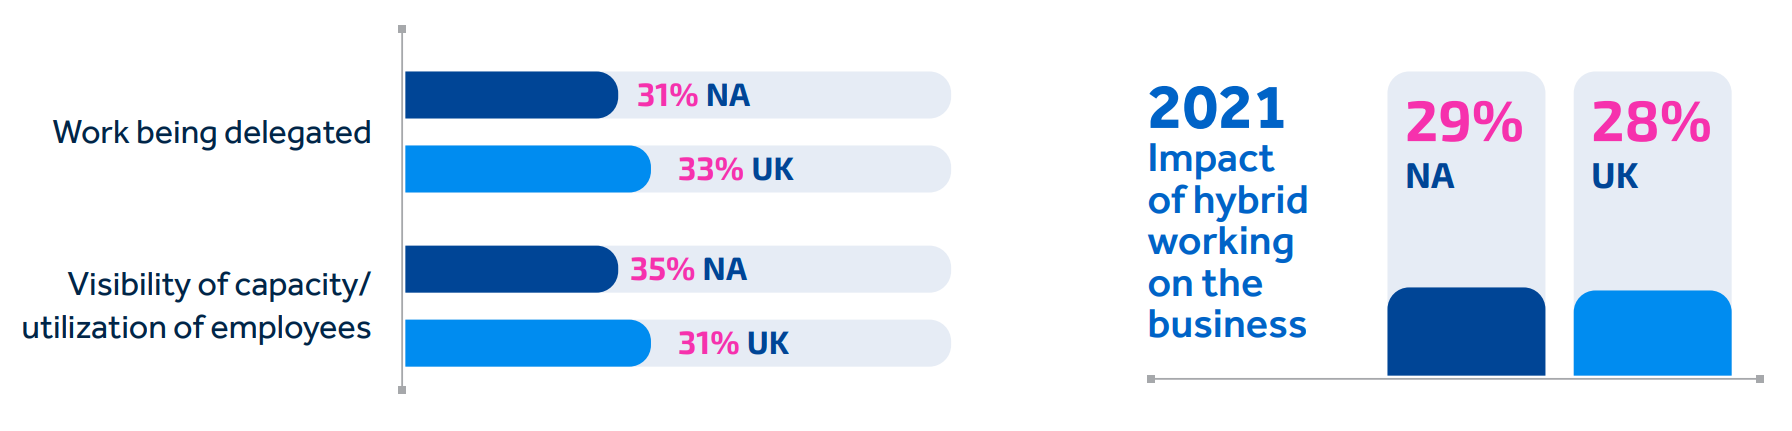Click the 2021 heading

pos(1216,108)
